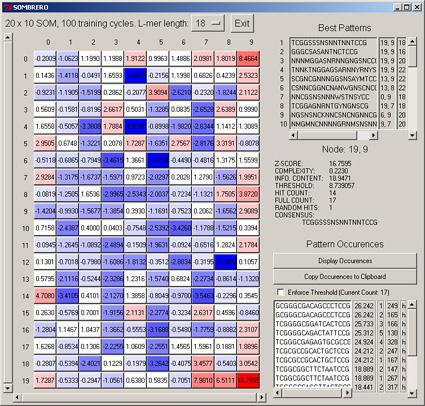Select the bright red SOM cell at row 19, column 9
This screenshot has height=406, width=425.
(x=248, y=380)
